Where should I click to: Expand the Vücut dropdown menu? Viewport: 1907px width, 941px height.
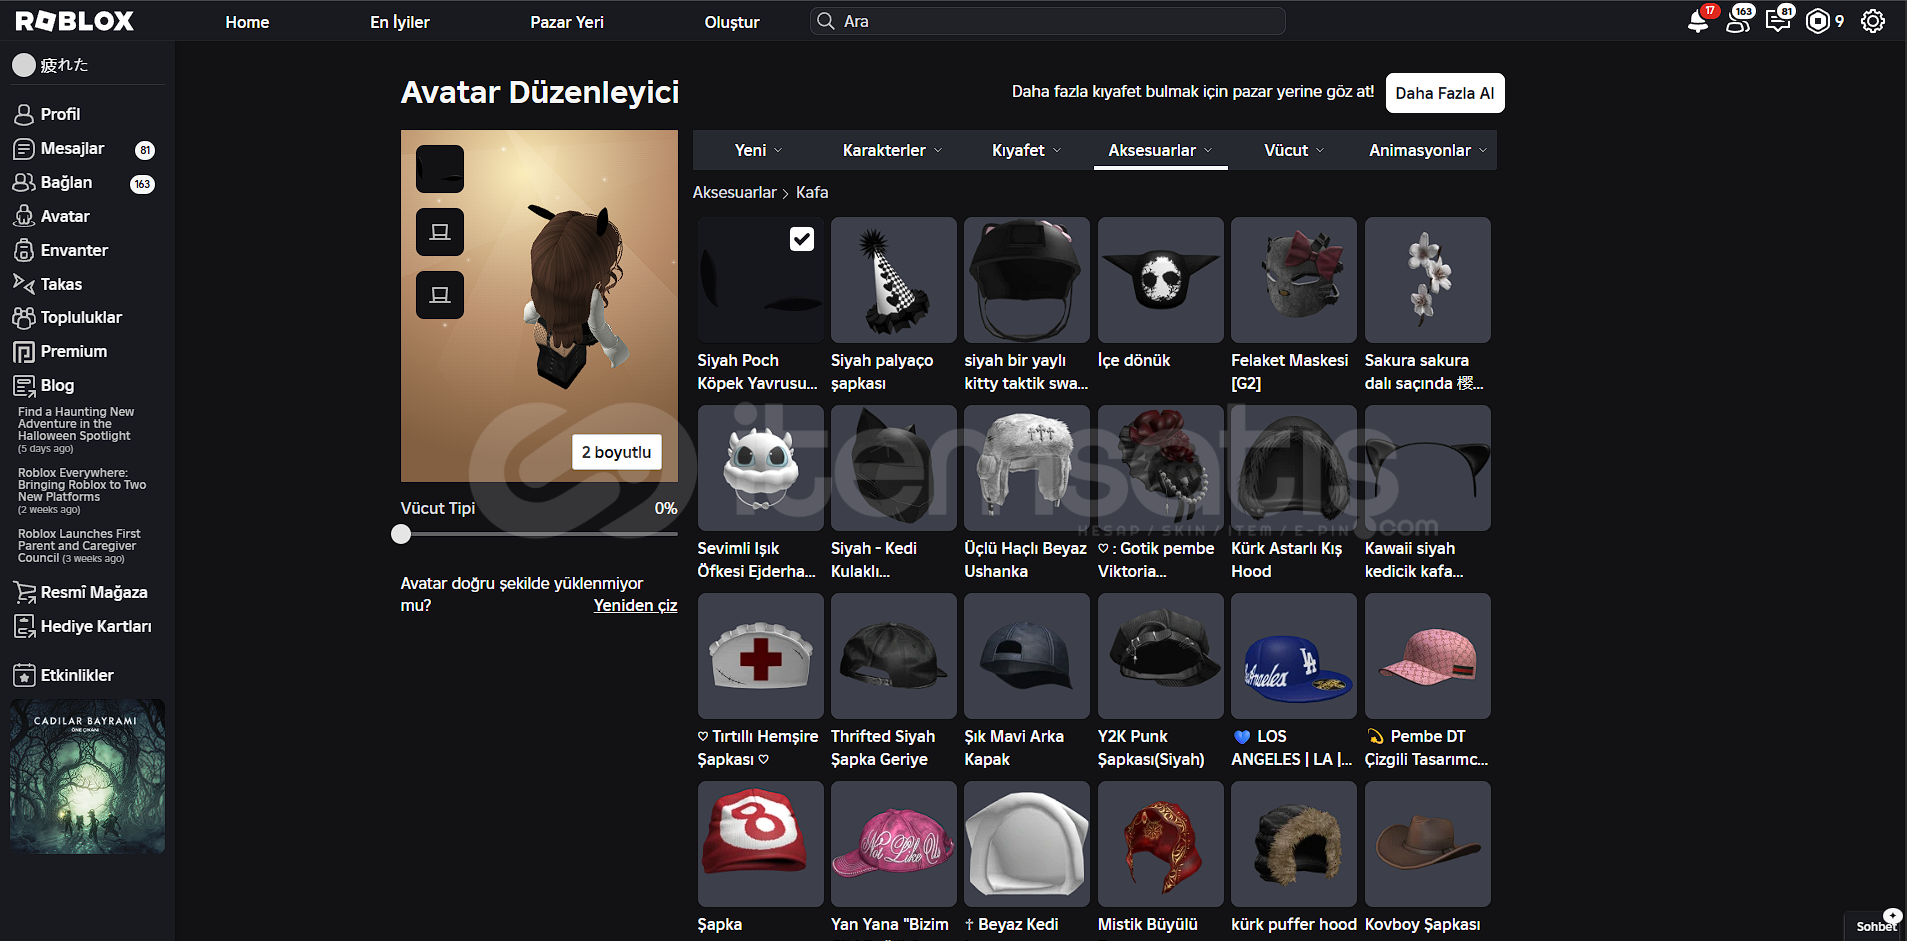coord(1293,150)
